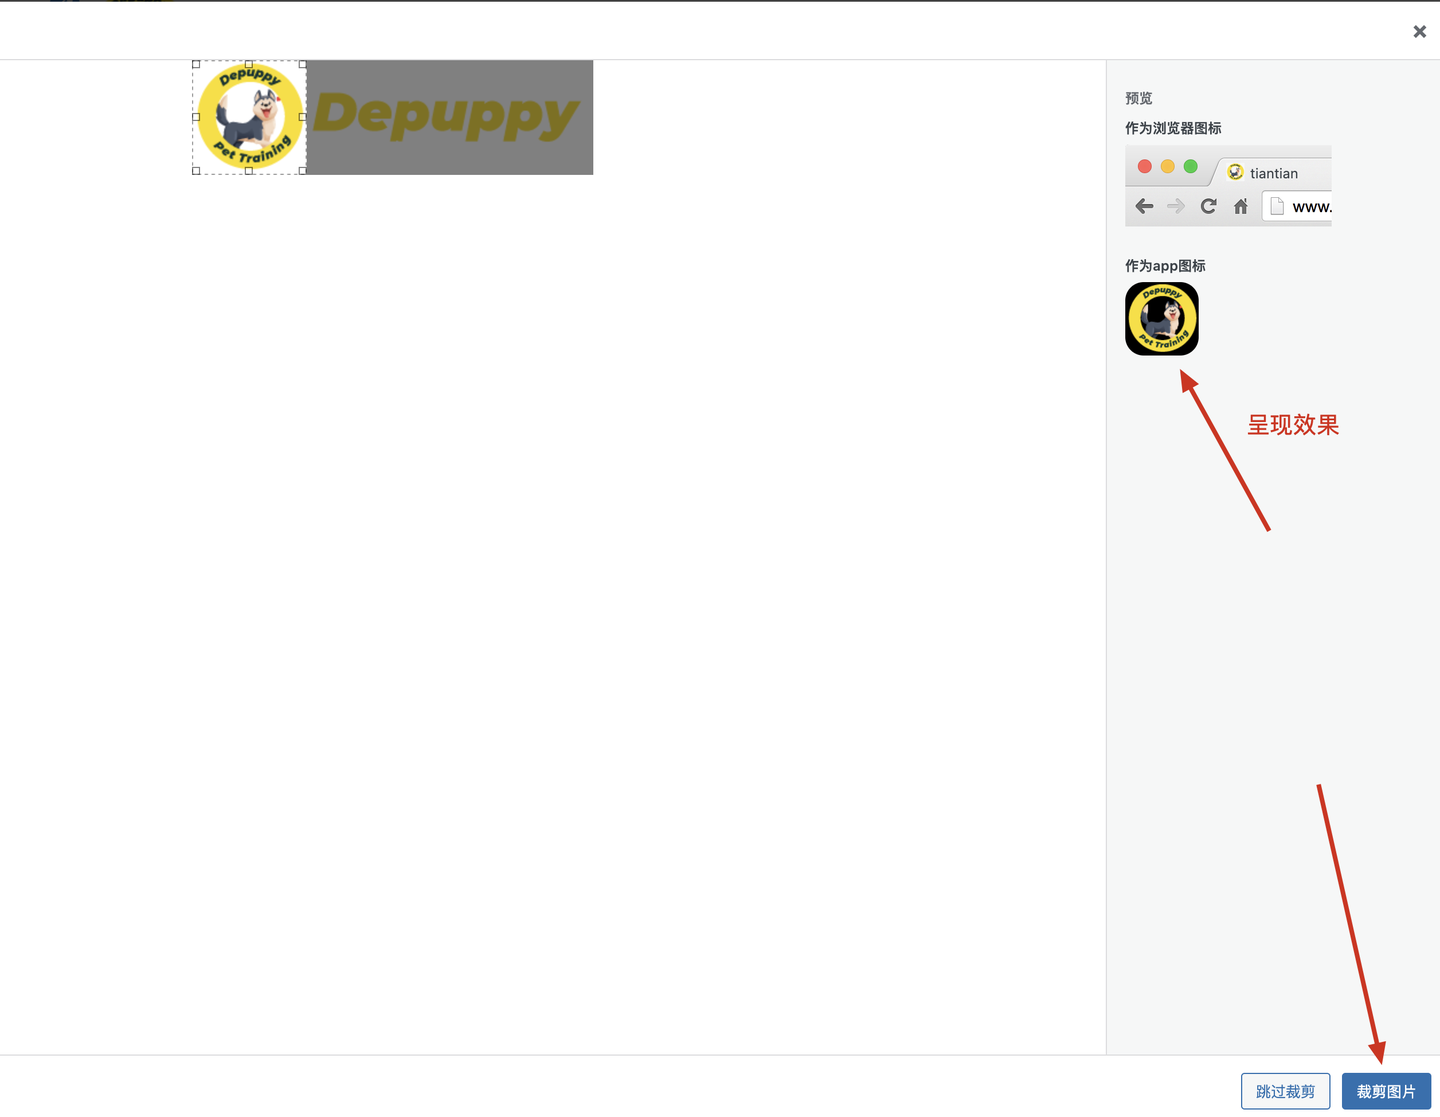The width and height of the screenshot is (1440, 1117).
Task: Click the 裁剪图片 button
Action: tap(1386, 1091)
